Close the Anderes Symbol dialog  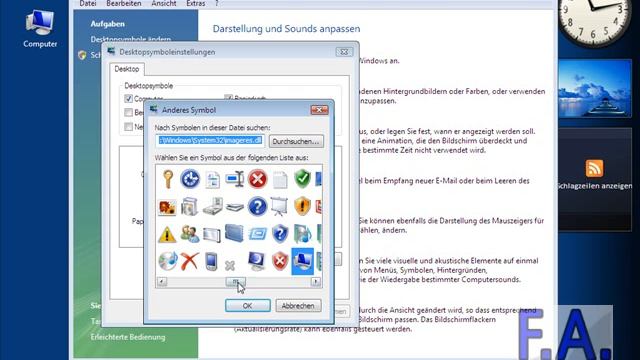(x=319, y=110)
